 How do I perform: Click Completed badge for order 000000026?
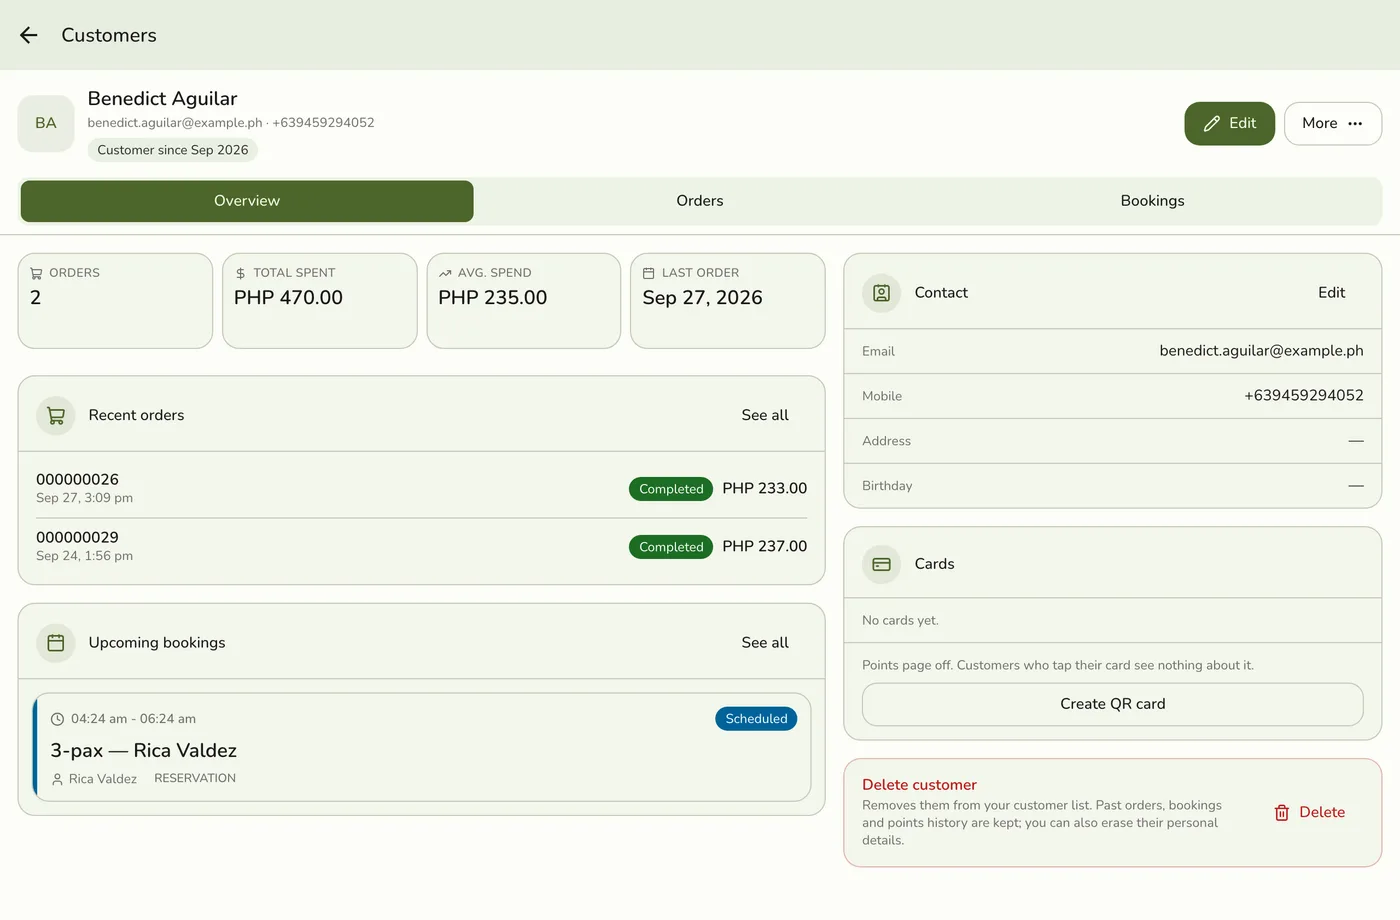pos(671,489)
